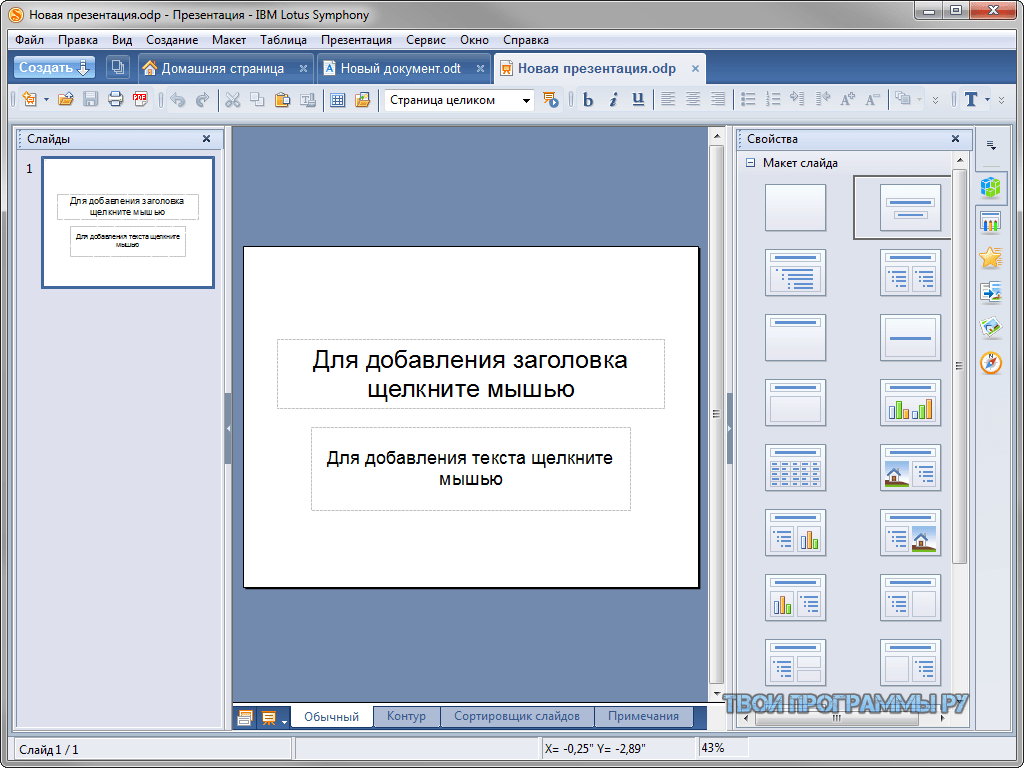Open the Создание menu
The image size is (1024, 768).
coord(172,40)
